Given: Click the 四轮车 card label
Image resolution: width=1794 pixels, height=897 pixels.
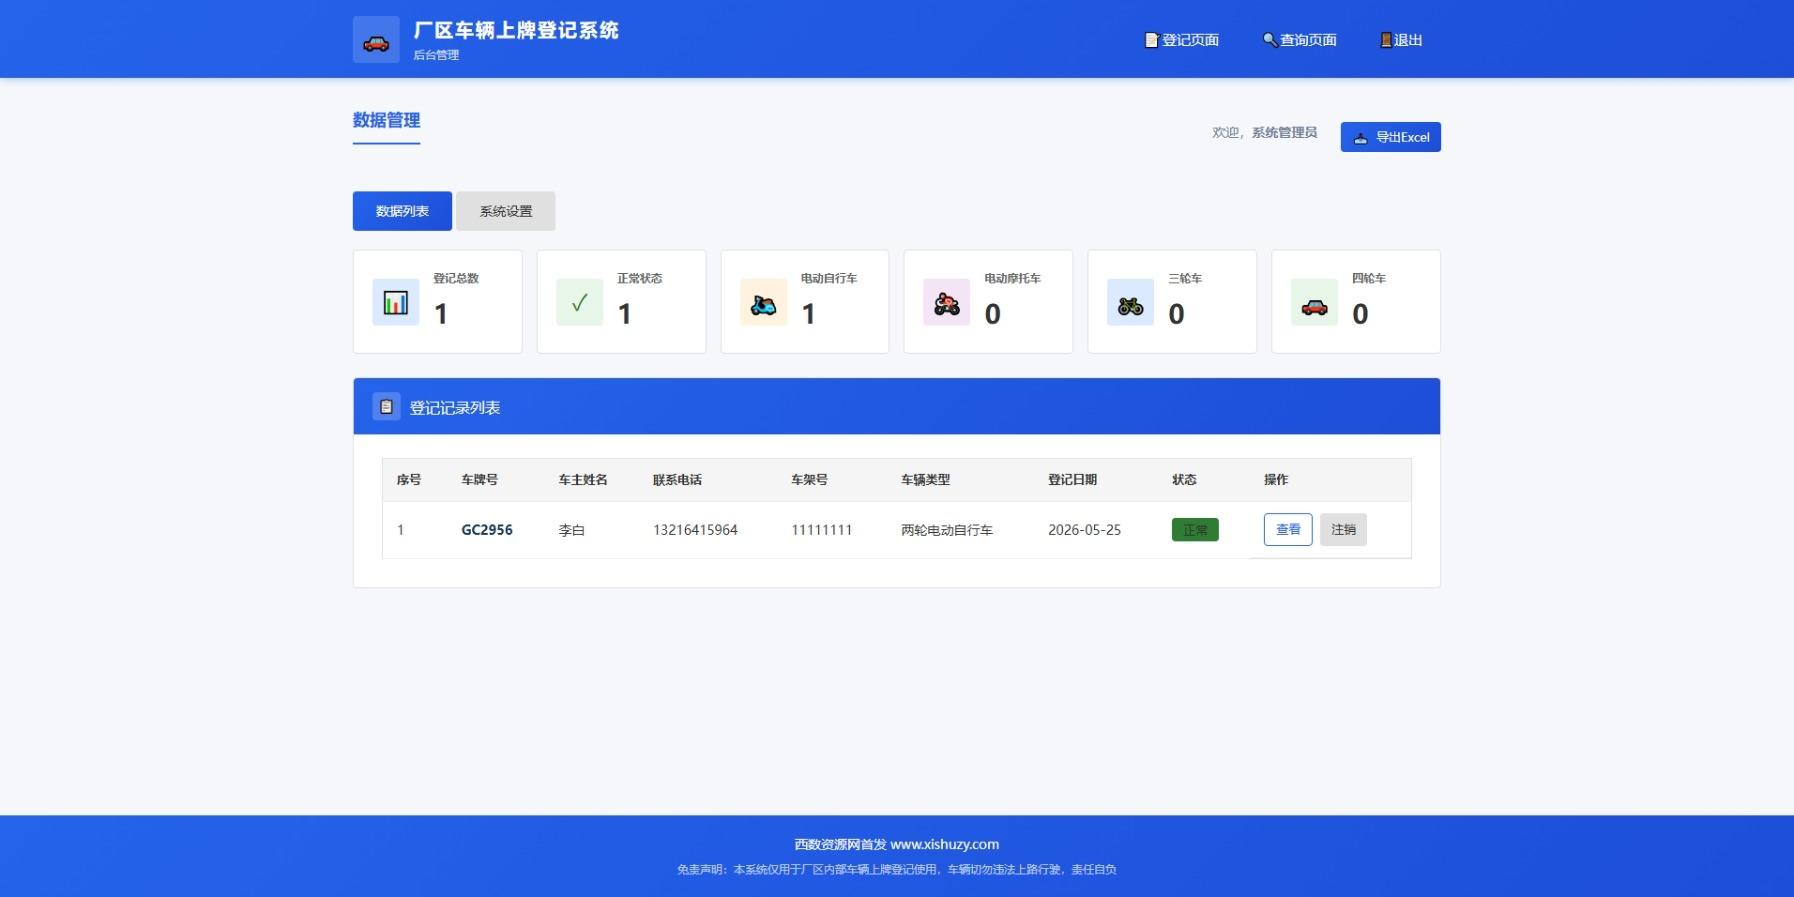Looking at the screenshot, I should coord(1369,278).
